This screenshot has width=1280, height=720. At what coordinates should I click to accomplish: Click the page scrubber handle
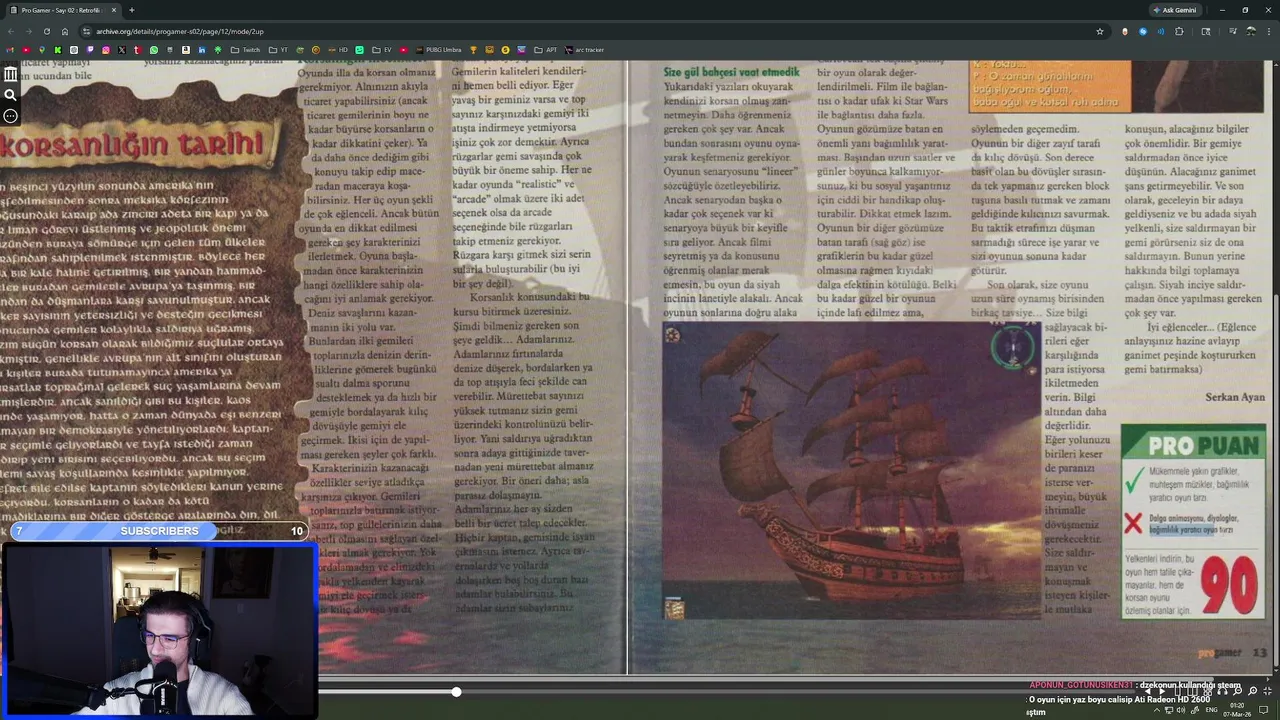(x=456, y=692)
